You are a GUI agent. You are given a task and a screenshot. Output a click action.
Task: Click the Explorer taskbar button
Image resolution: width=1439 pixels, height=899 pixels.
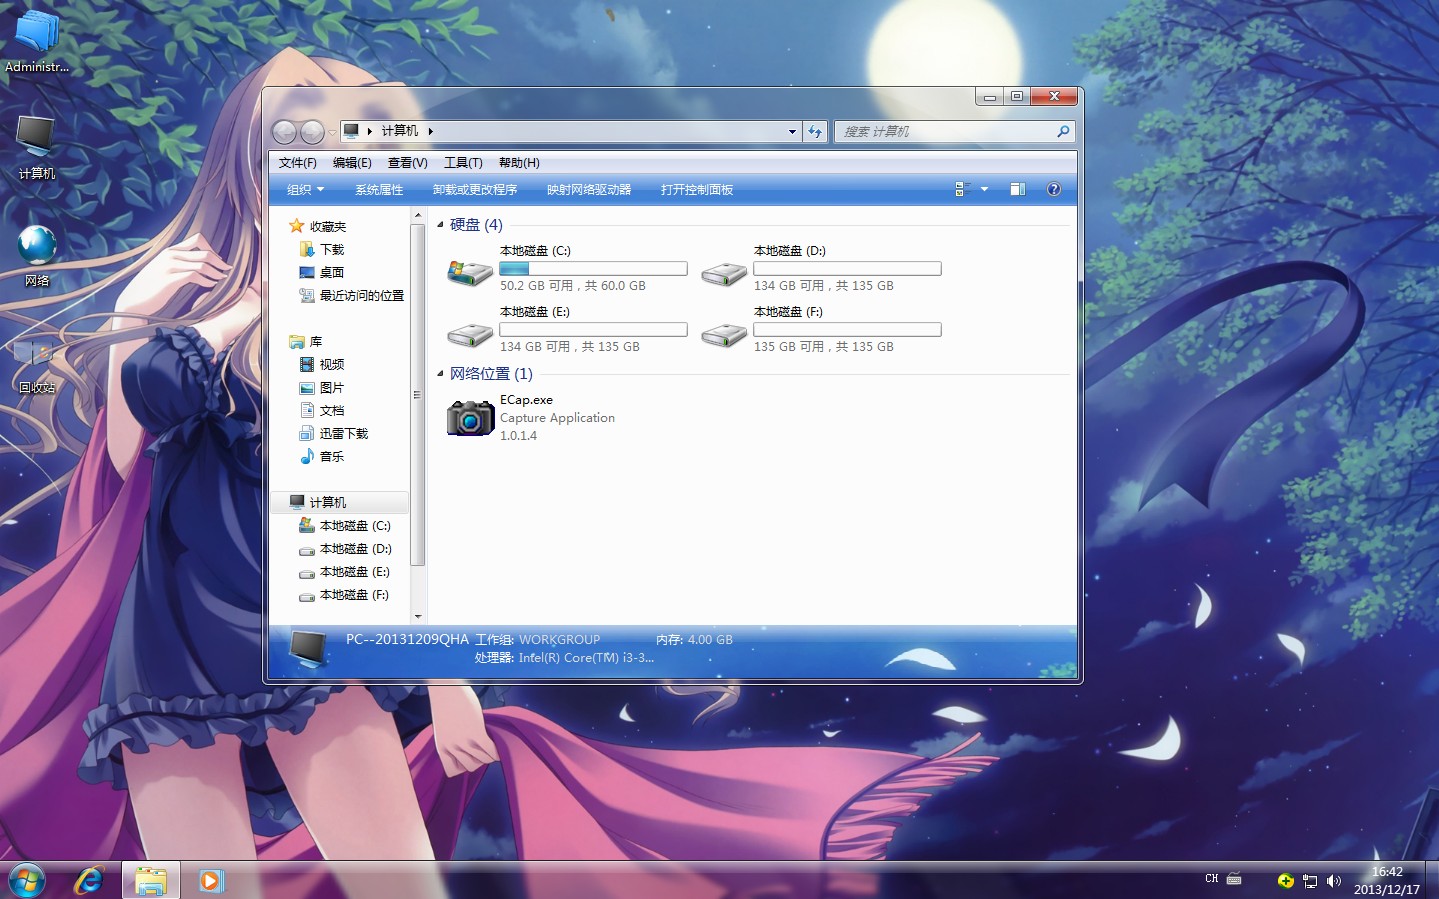(151, 880)
